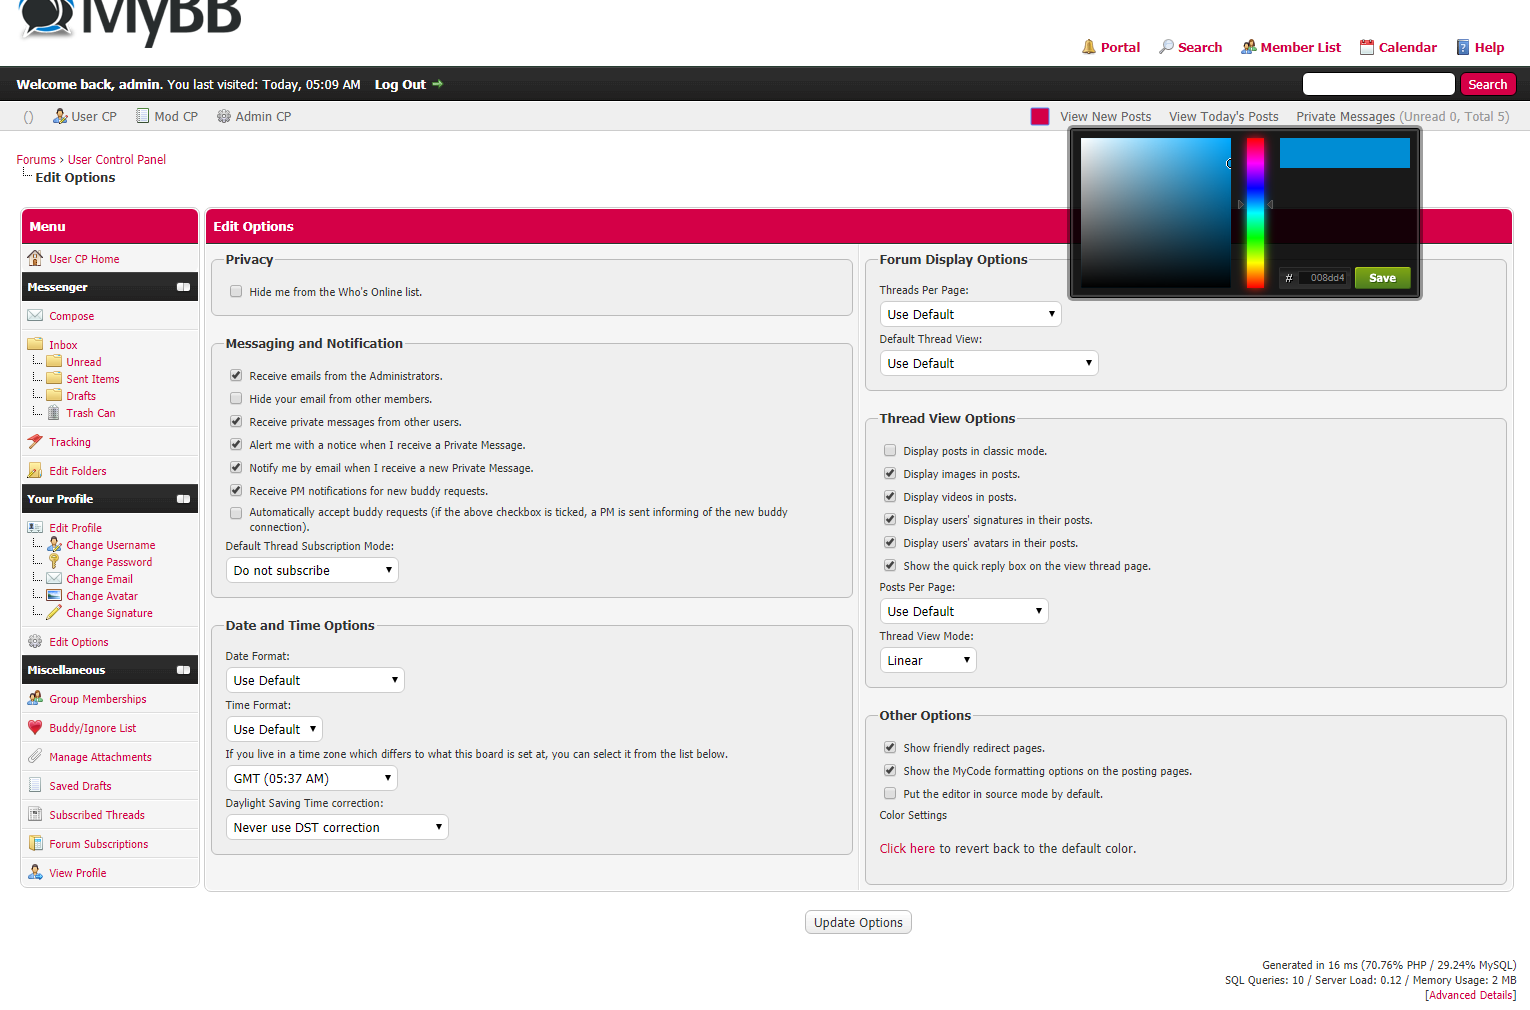The image size is (1530, 1010).
Task: Click the User CP Home house icon
Action: click(35, 259)
